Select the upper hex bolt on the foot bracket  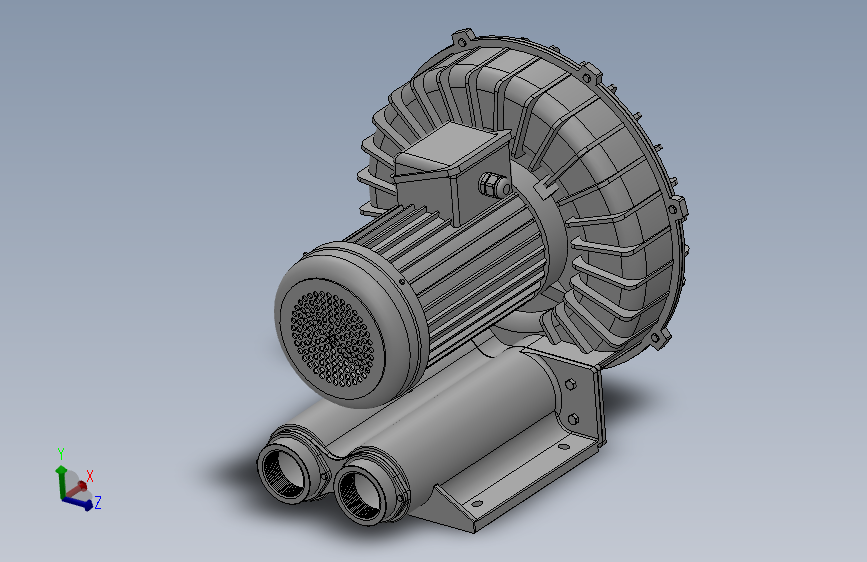pos(571,383)
